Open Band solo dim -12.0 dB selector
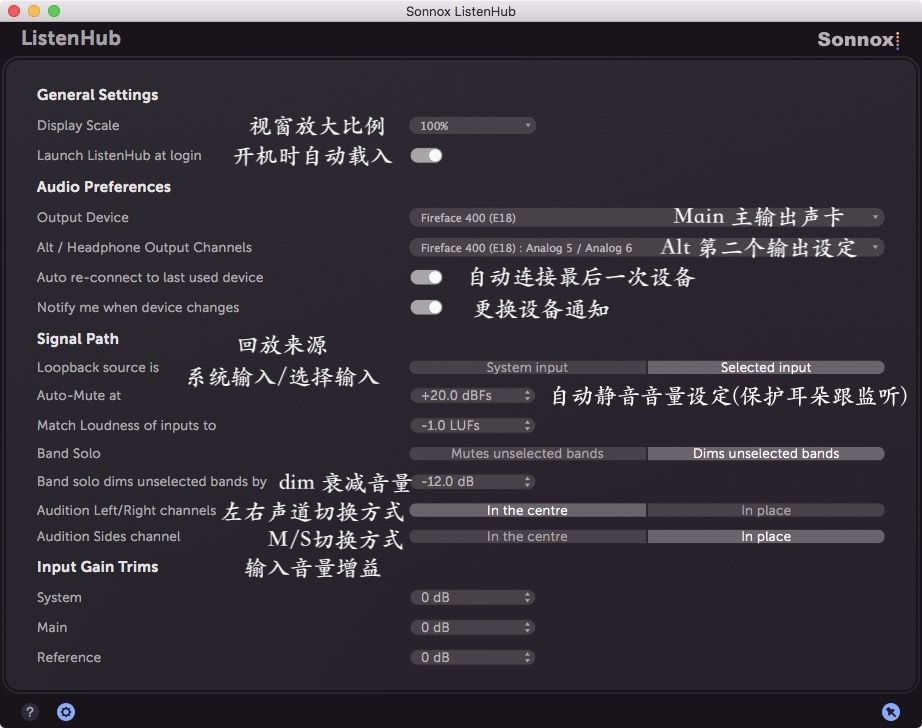This screenshot has height=728, width=922. click(473, 482)
